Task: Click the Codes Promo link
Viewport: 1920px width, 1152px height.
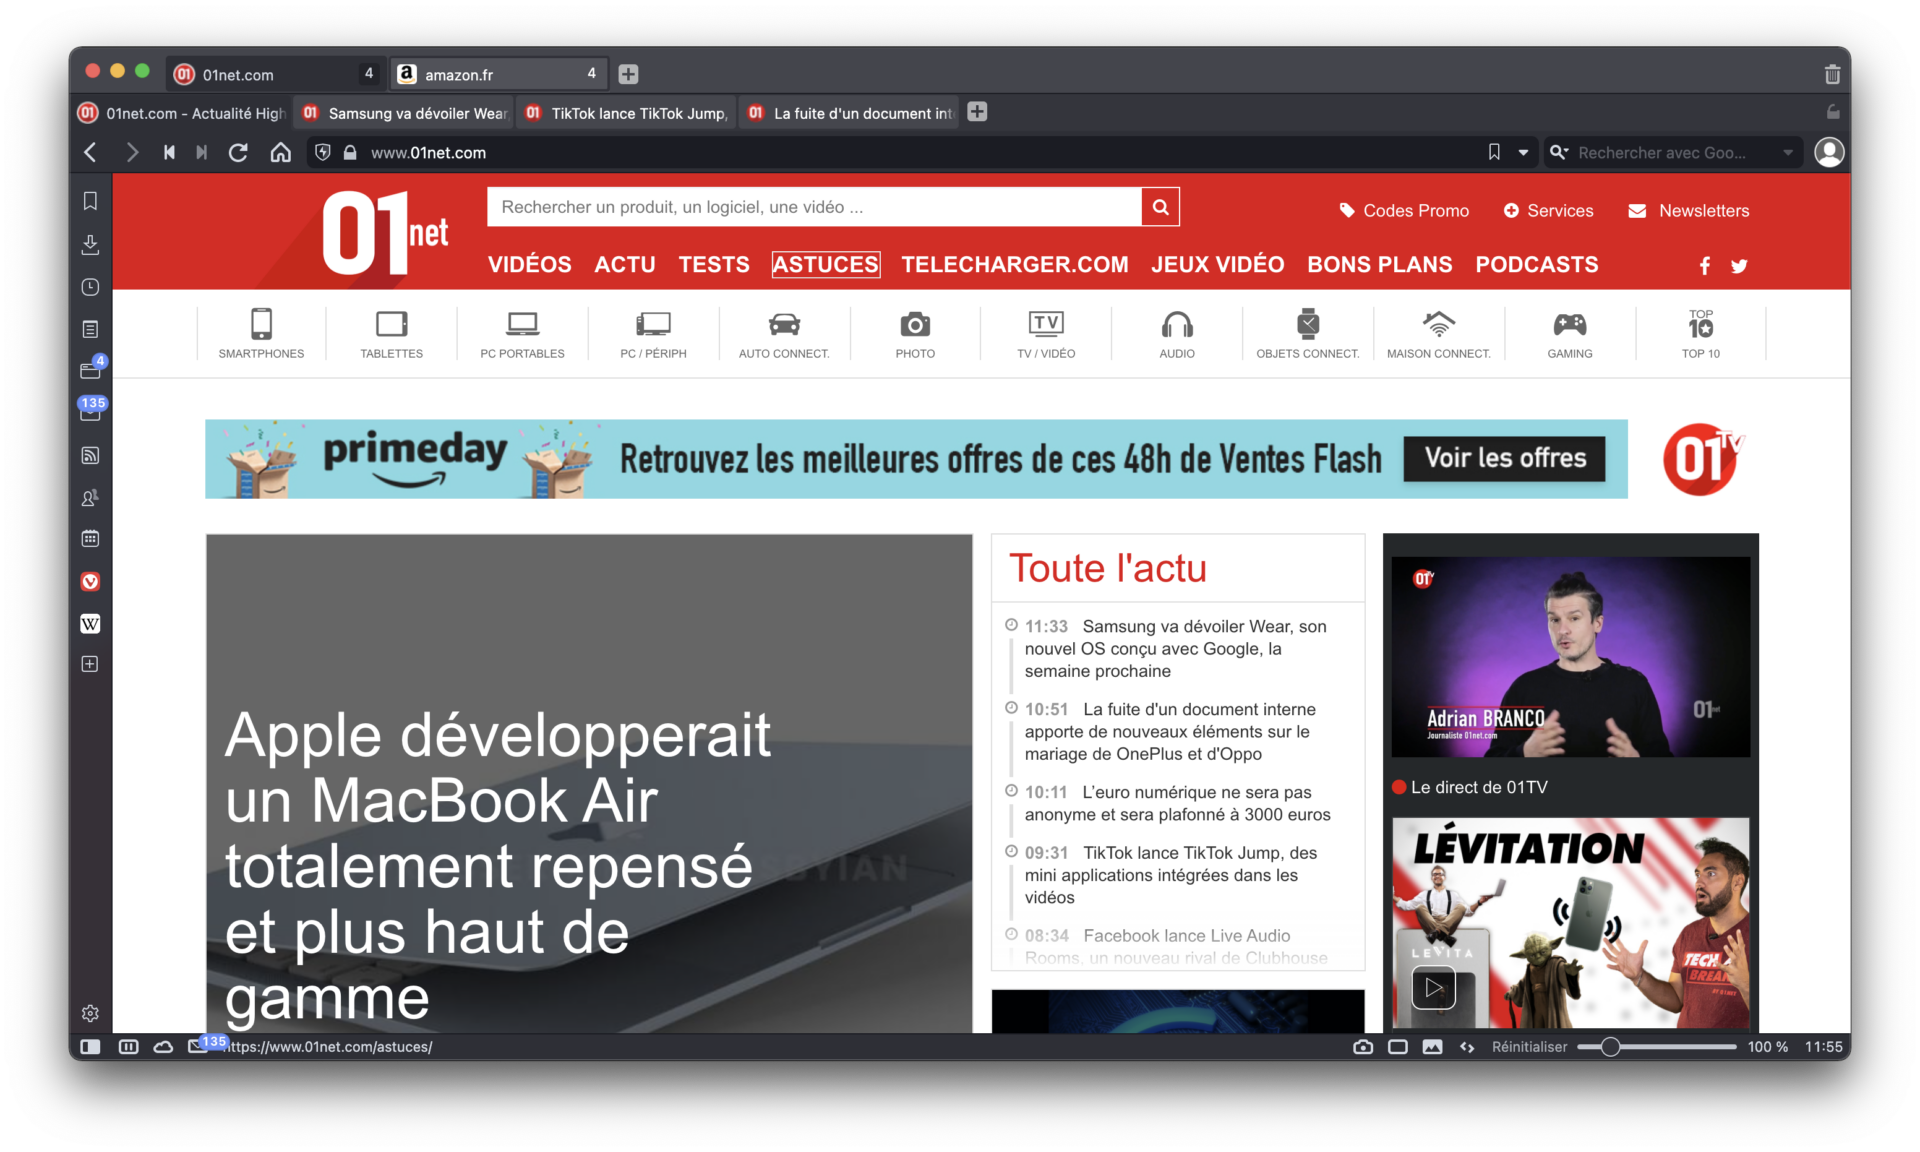Action: click(1404, 210)
